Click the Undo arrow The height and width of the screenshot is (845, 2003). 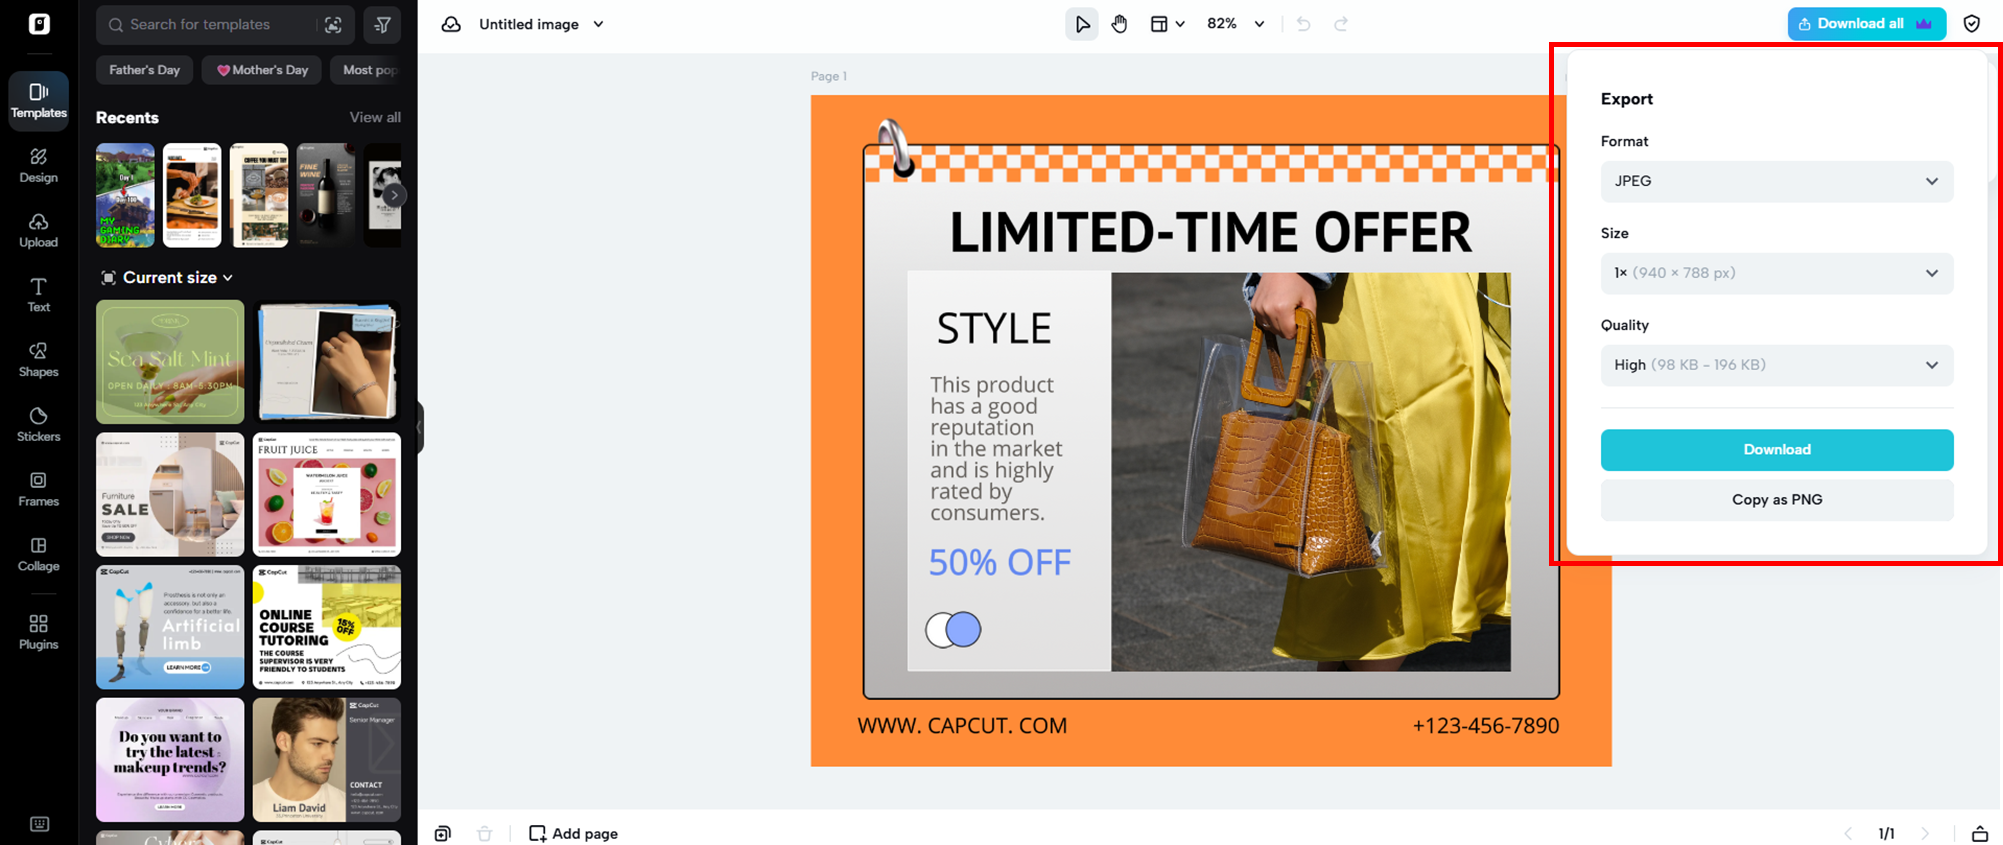tap(1303, 24)
